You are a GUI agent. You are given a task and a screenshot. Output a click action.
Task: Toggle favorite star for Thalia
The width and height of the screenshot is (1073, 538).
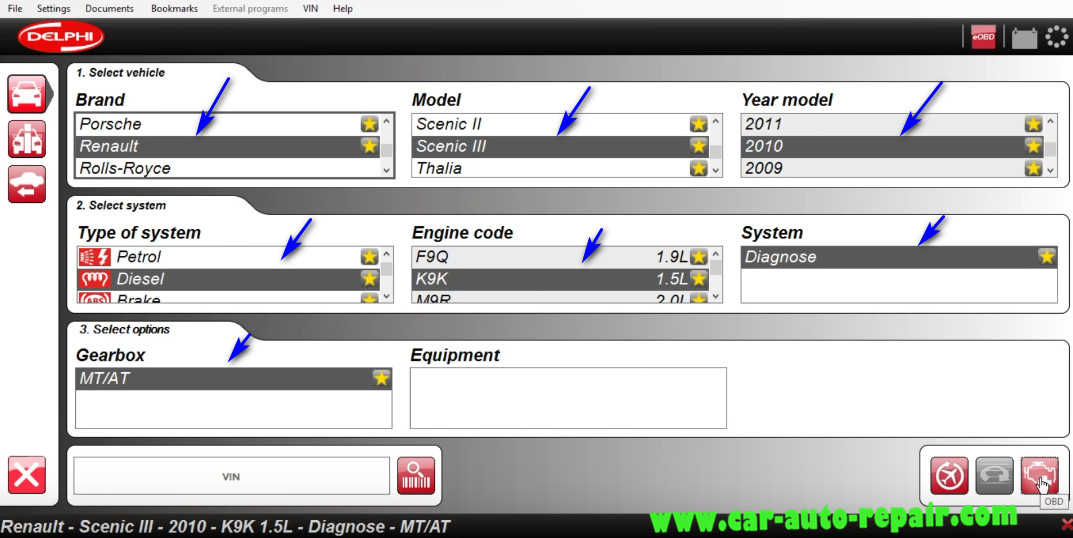coord(698,168)
